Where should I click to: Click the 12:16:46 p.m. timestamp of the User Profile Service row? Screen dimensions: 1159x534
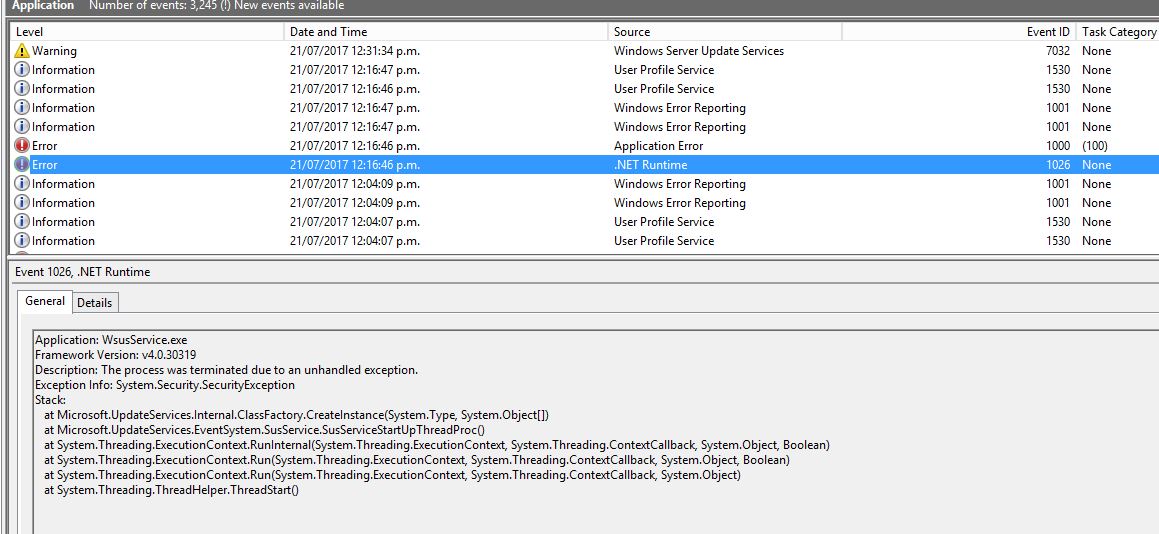click(x=355, y=89)
